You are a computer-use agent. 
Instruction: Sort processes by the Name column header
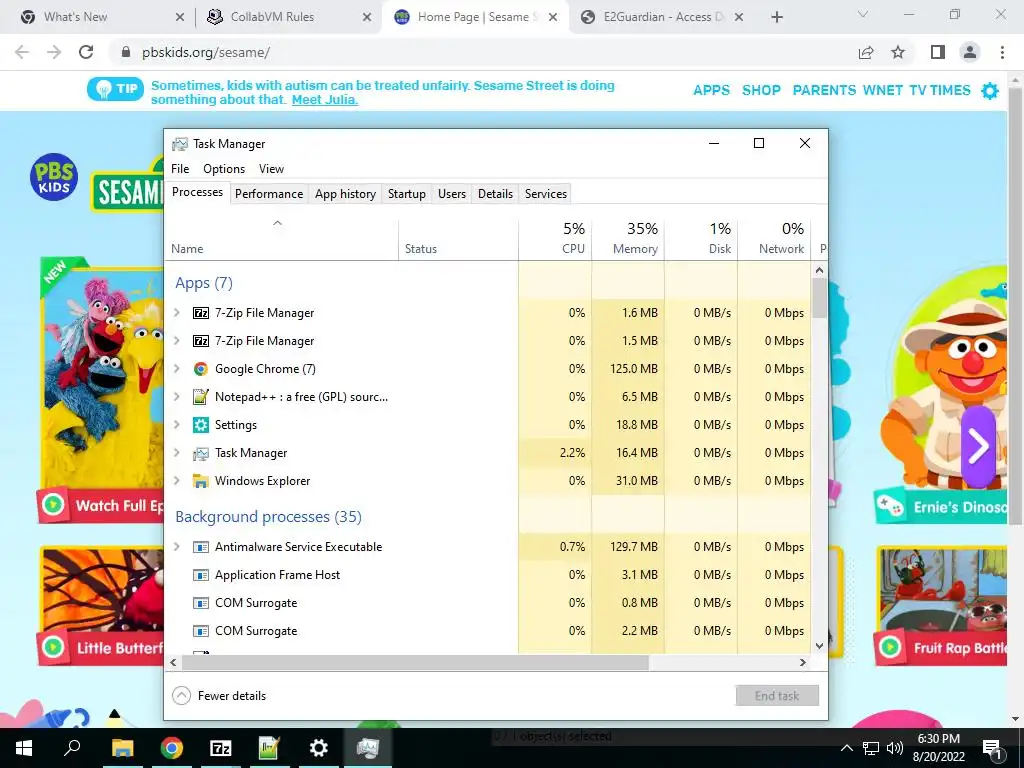[281, 239]
